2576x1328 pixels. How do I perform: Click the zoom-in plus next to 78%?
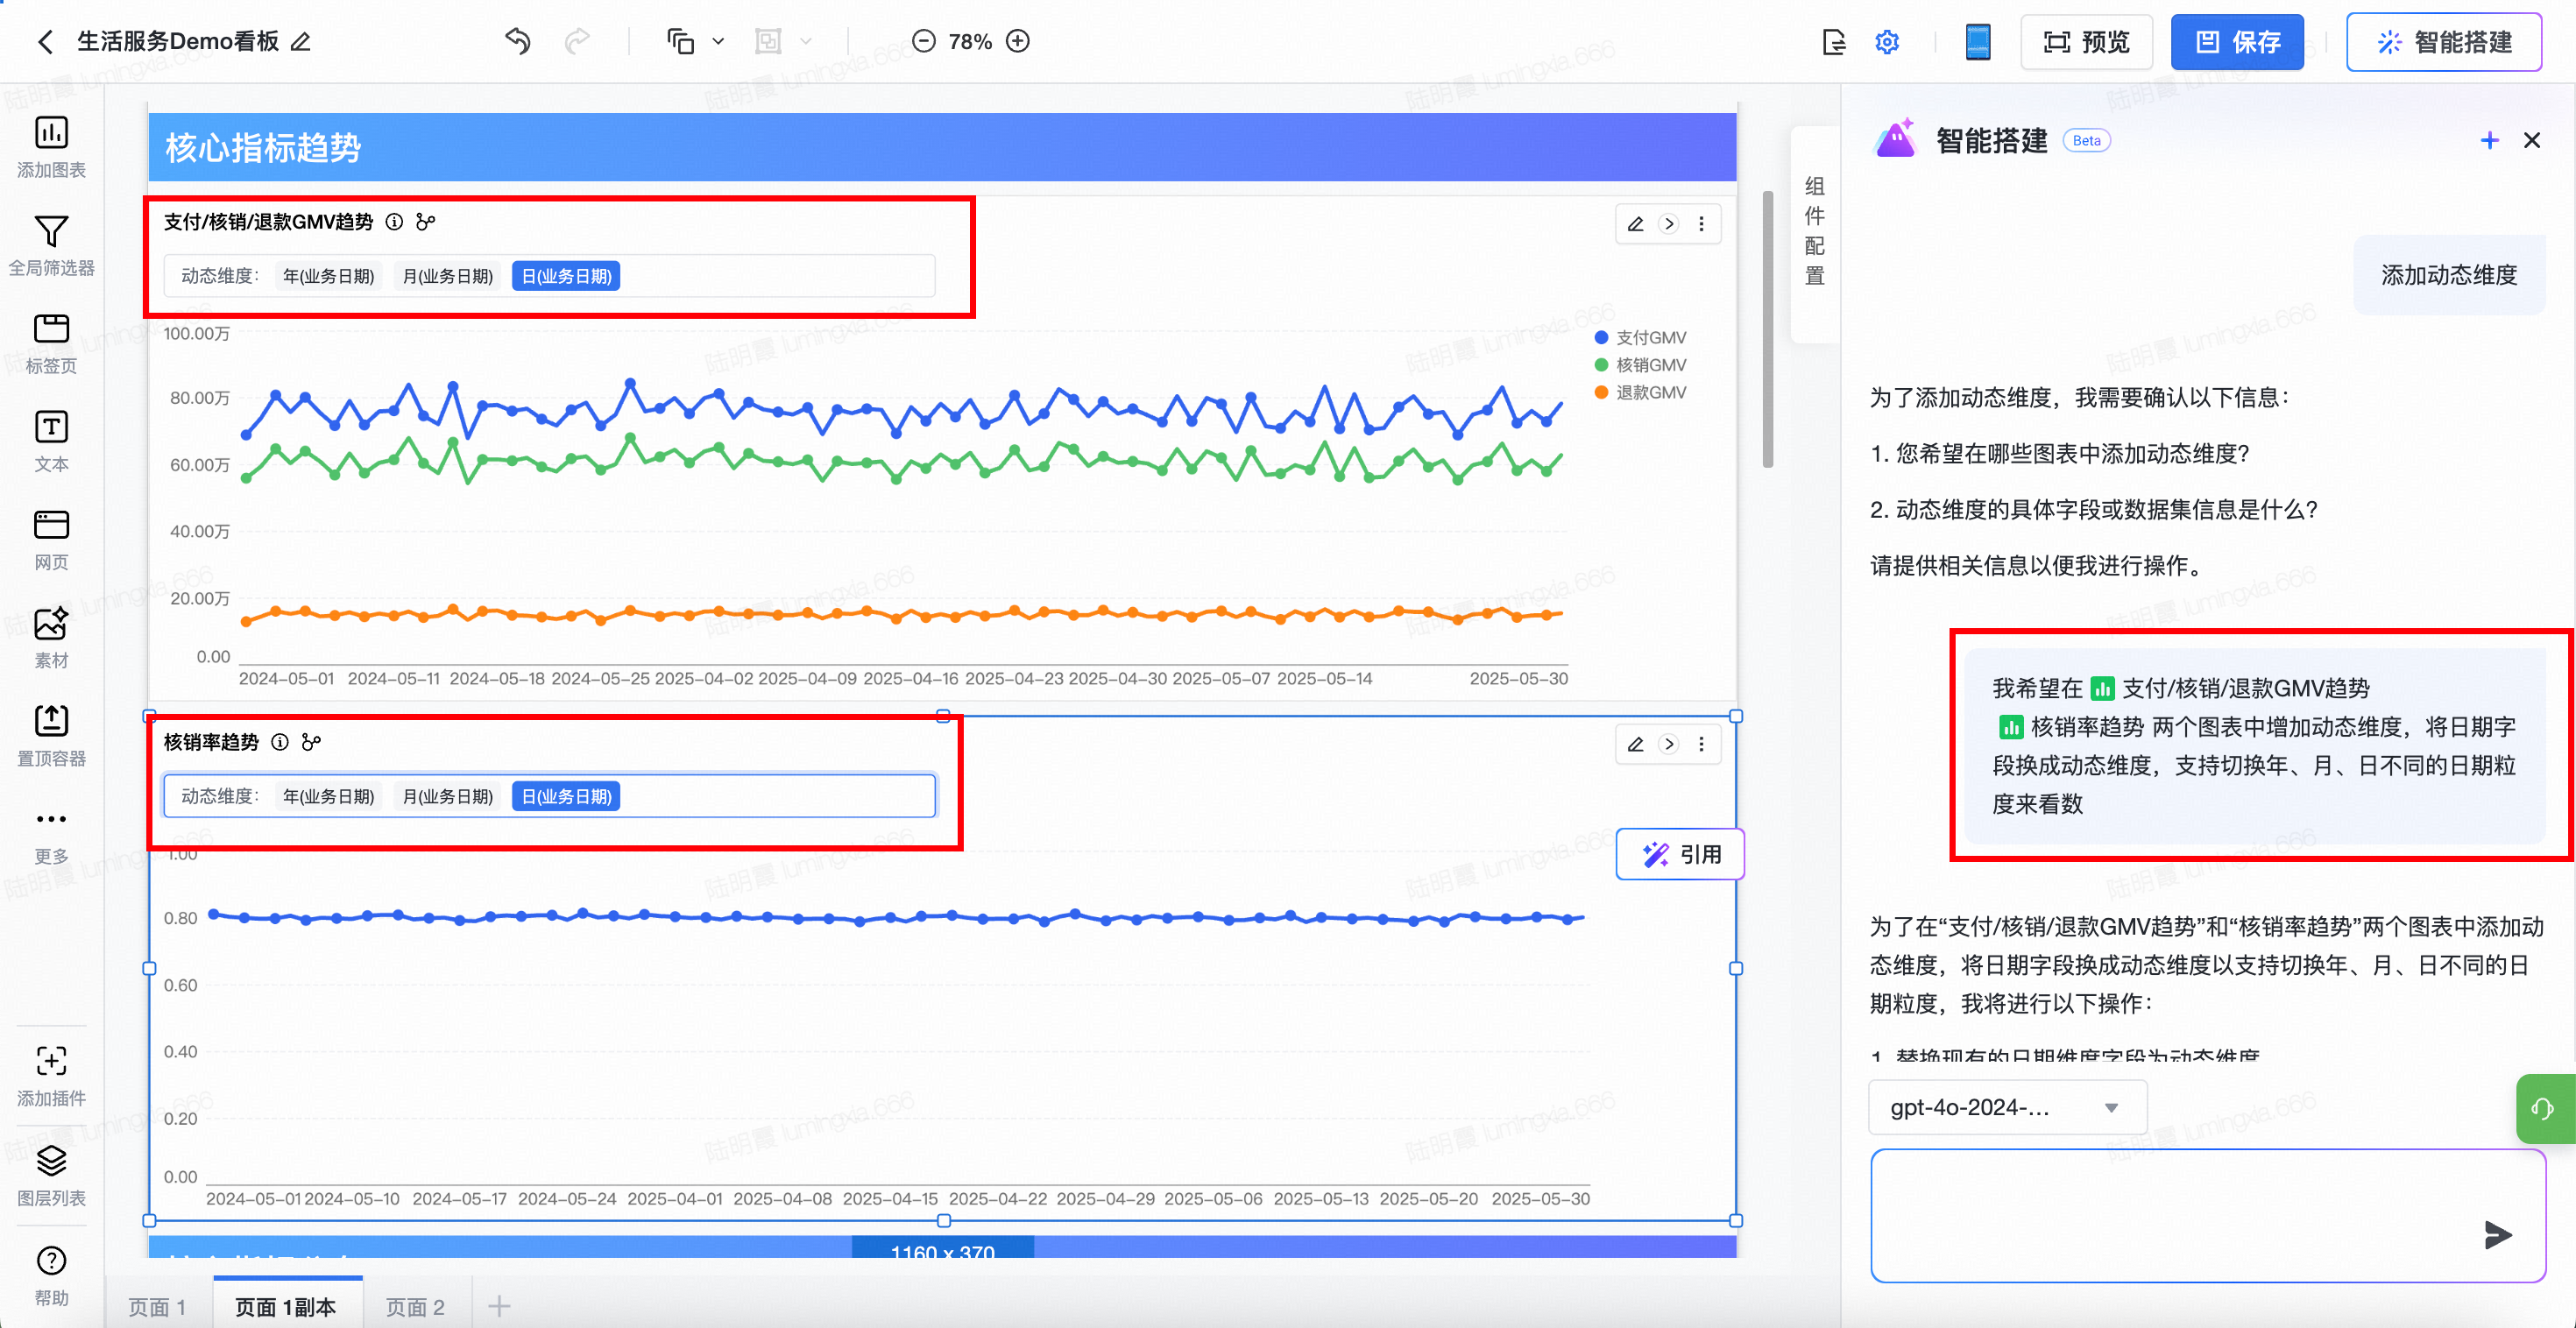click(1018, 41)
